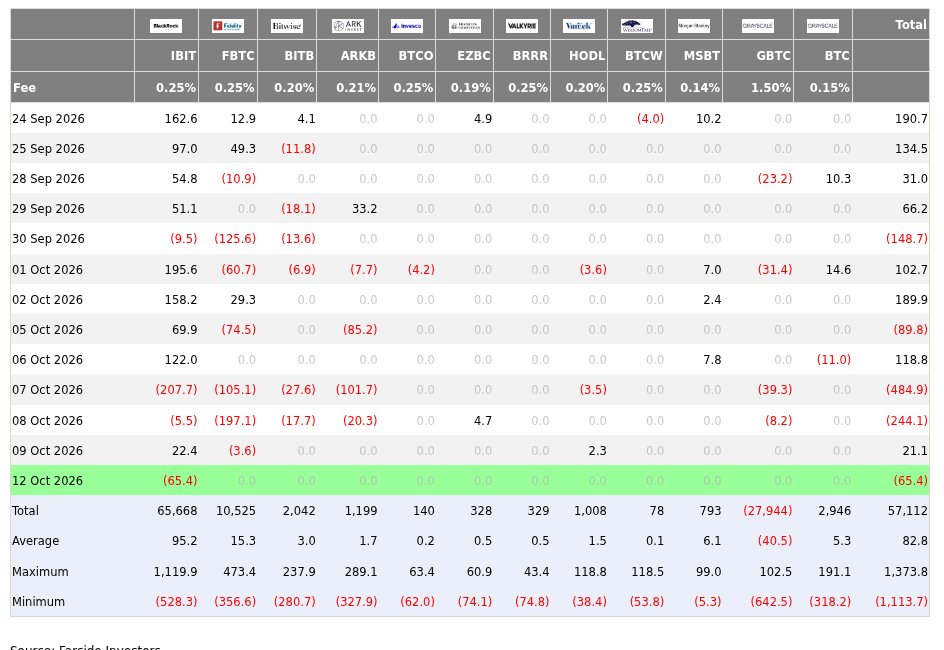Screen dimensions: 944x650
Task: Select the (11.8) BITB outflow
Action: pyautogui.click(x=299, y=149)
